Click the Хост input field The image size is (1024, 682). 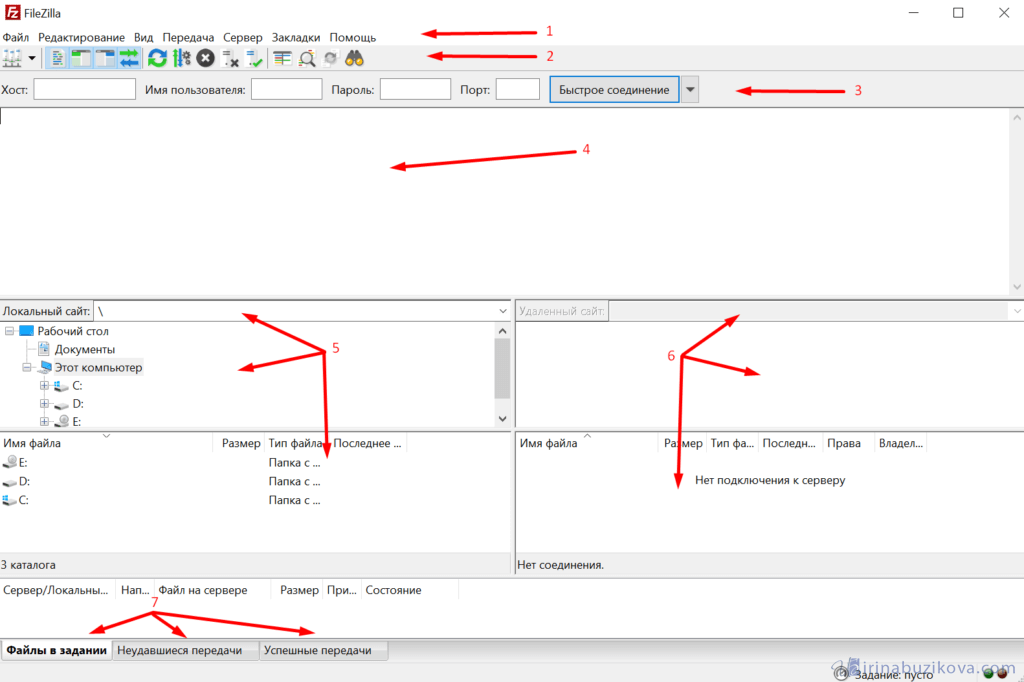click(84, 90)
